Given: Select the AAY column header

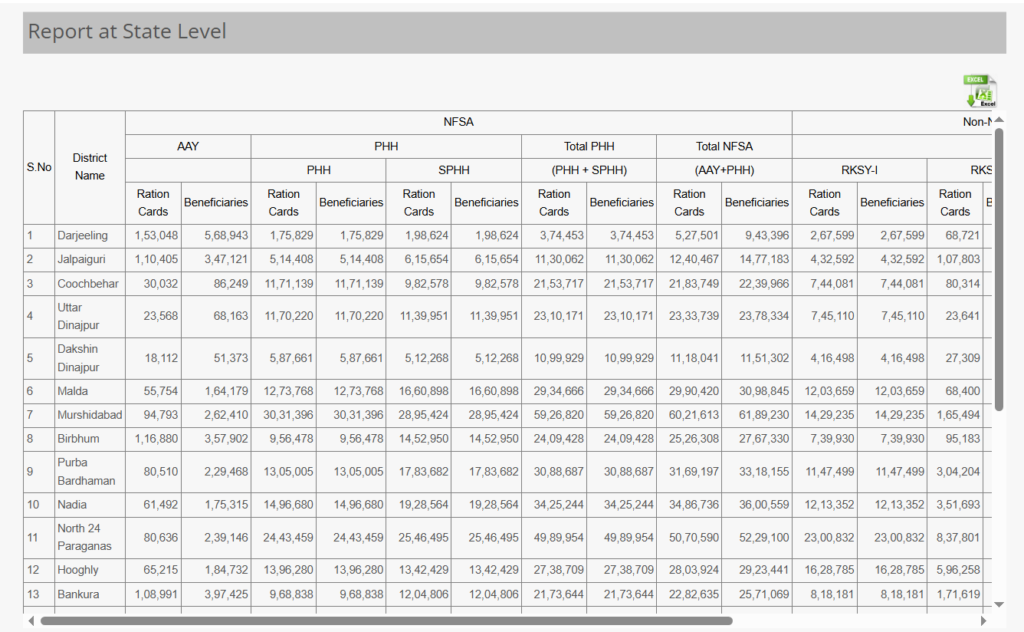Looking at the screenshot, I should (x=187, y=146).
